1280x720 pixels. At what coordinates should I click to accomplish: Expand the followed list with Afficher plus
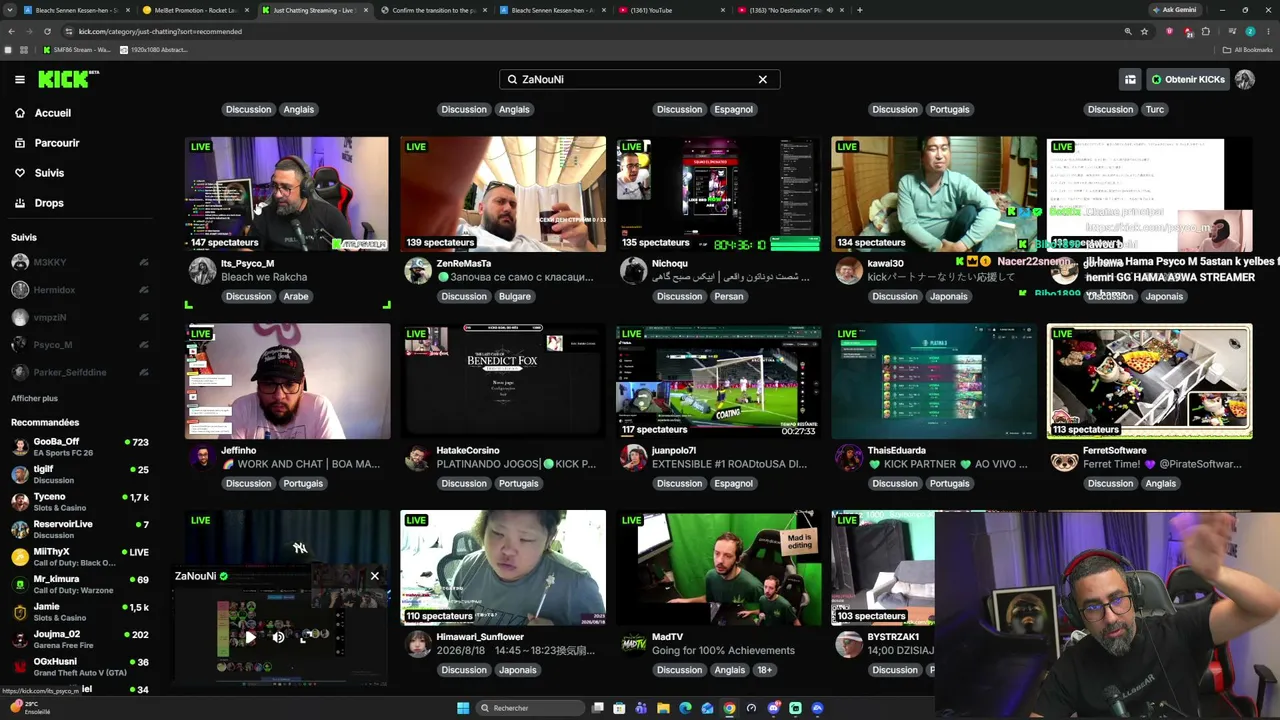[34, 398]
